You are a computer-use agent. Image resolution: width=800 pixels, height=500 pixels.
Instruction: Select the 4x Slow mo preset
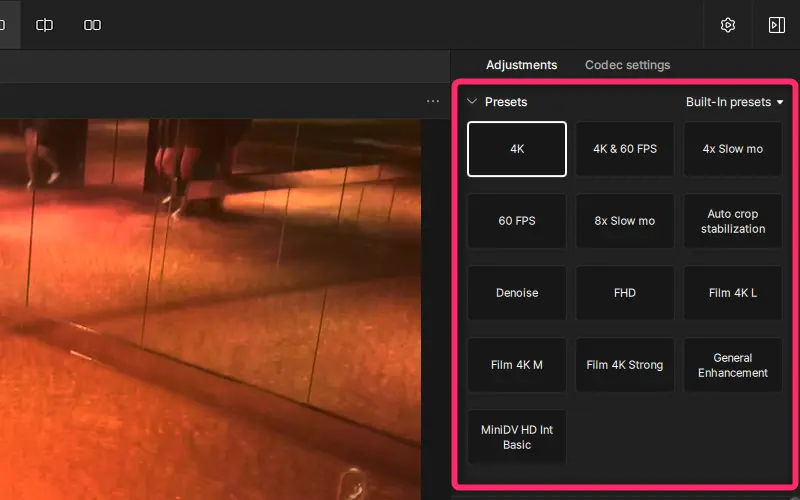tap(733, 149)
